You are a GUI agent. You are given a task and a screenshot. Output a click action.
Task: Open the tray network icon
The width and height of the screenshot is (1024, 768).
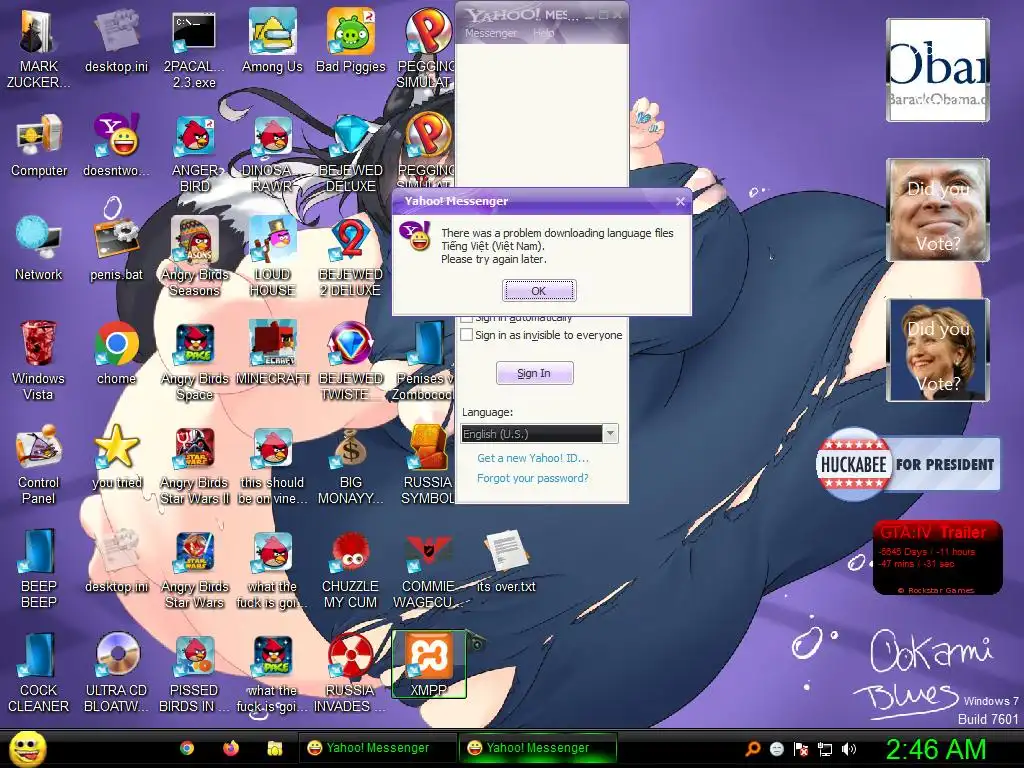click(x=825, y=749)
